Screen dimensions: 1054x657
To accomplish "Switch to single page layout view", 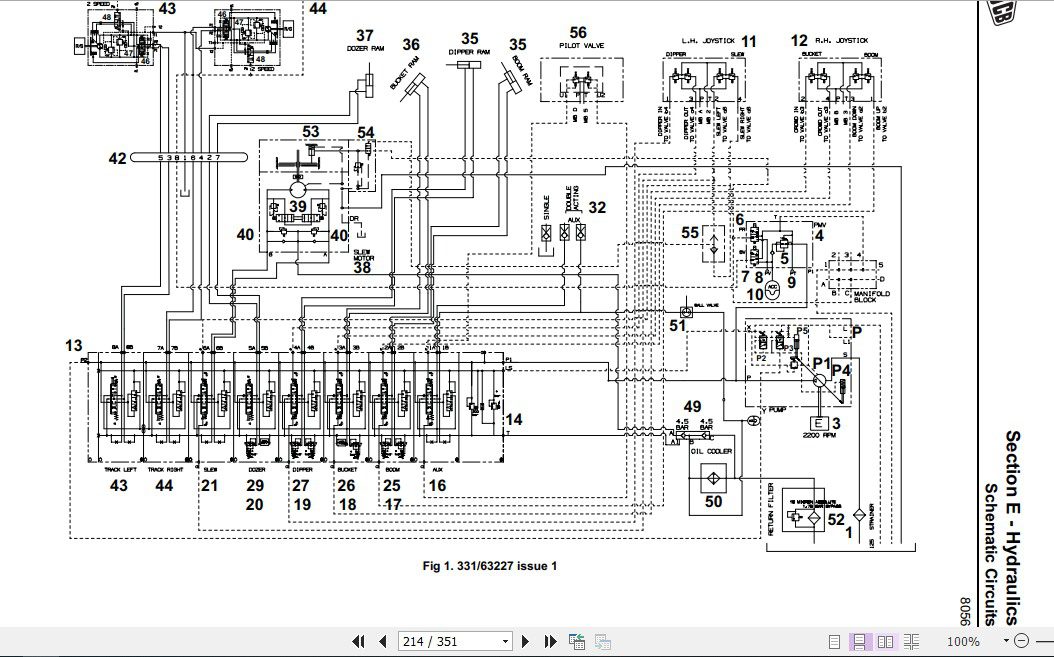I will pyautogui.click(x=834, y=641).
